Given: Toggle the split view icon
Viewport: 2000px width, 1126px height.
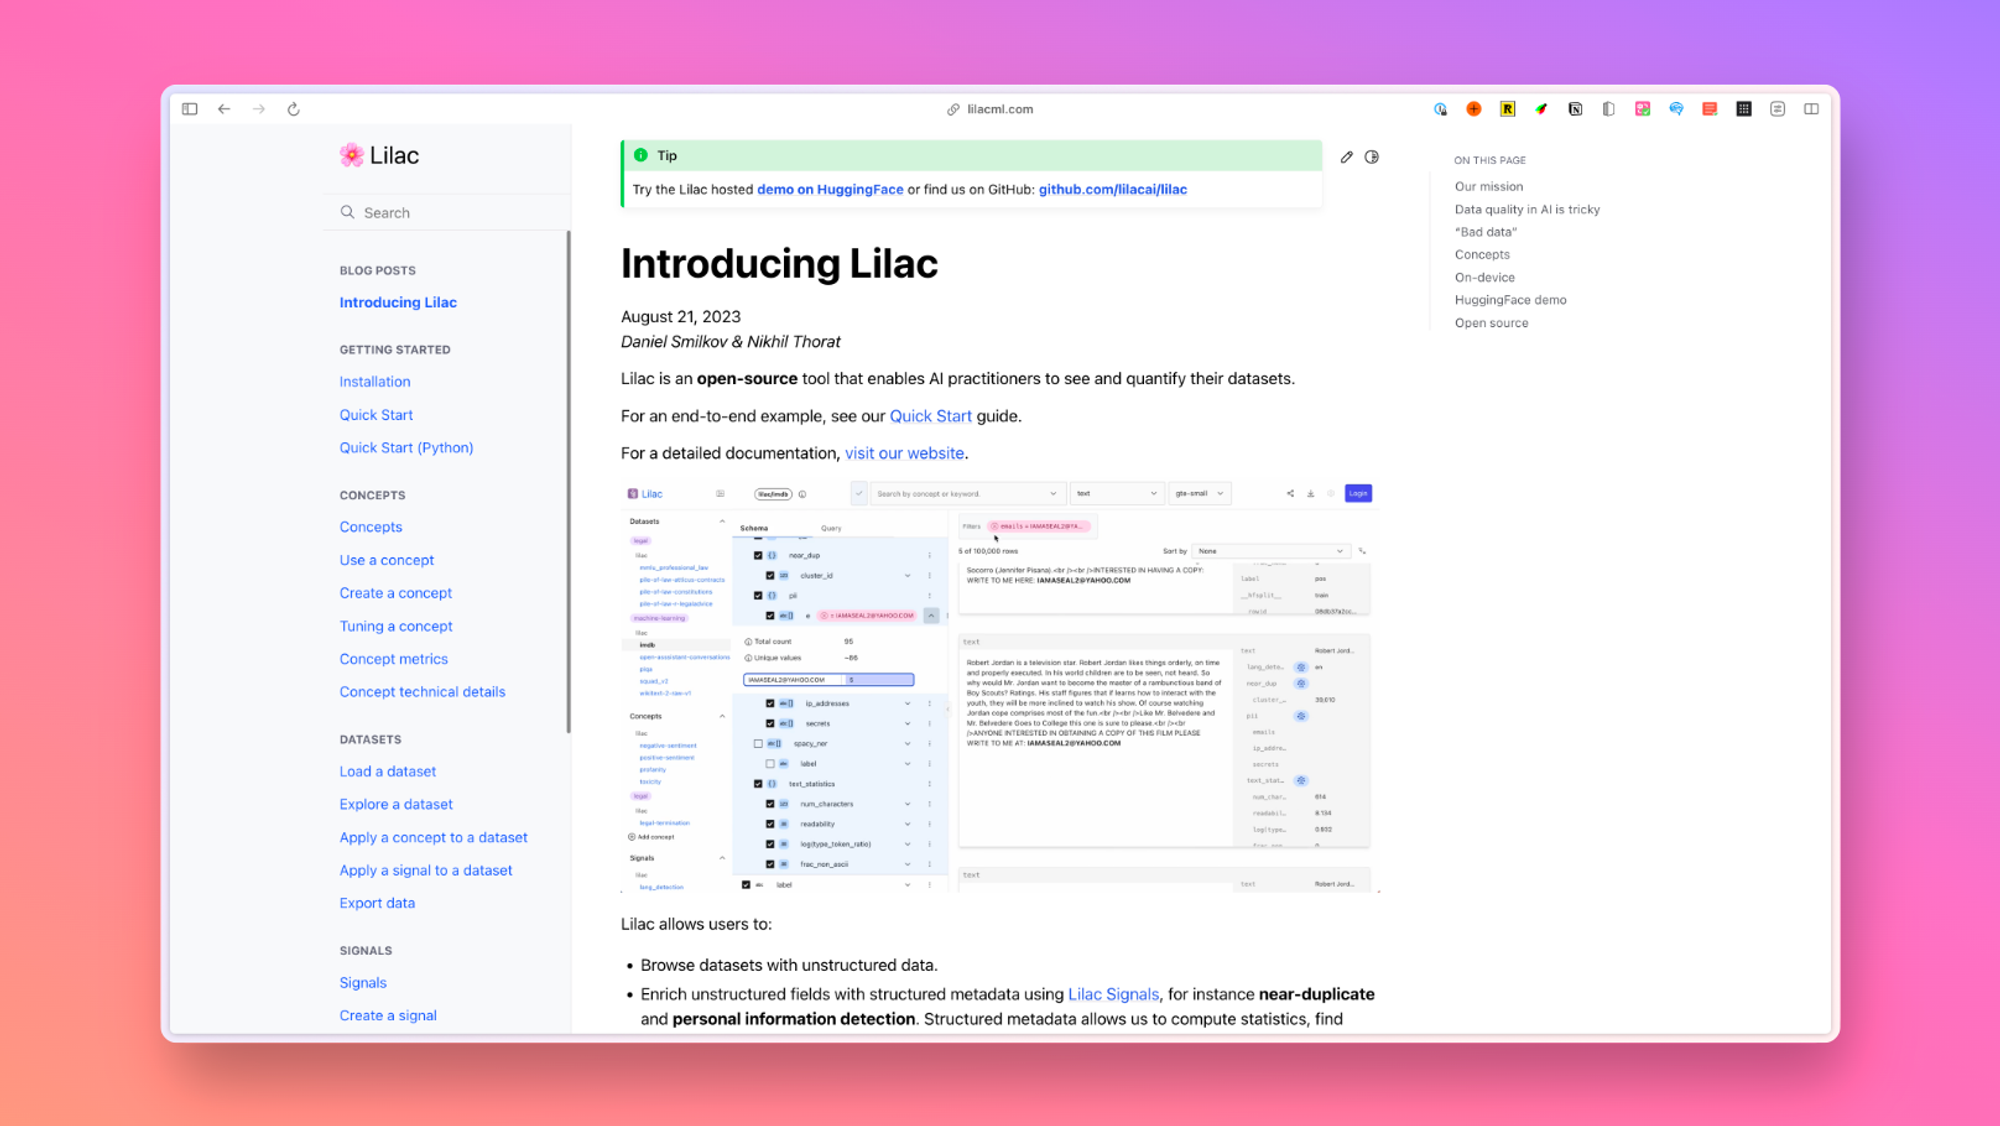Looking at the screenshot, I should pyautogui.click(x=1811, y=109).
